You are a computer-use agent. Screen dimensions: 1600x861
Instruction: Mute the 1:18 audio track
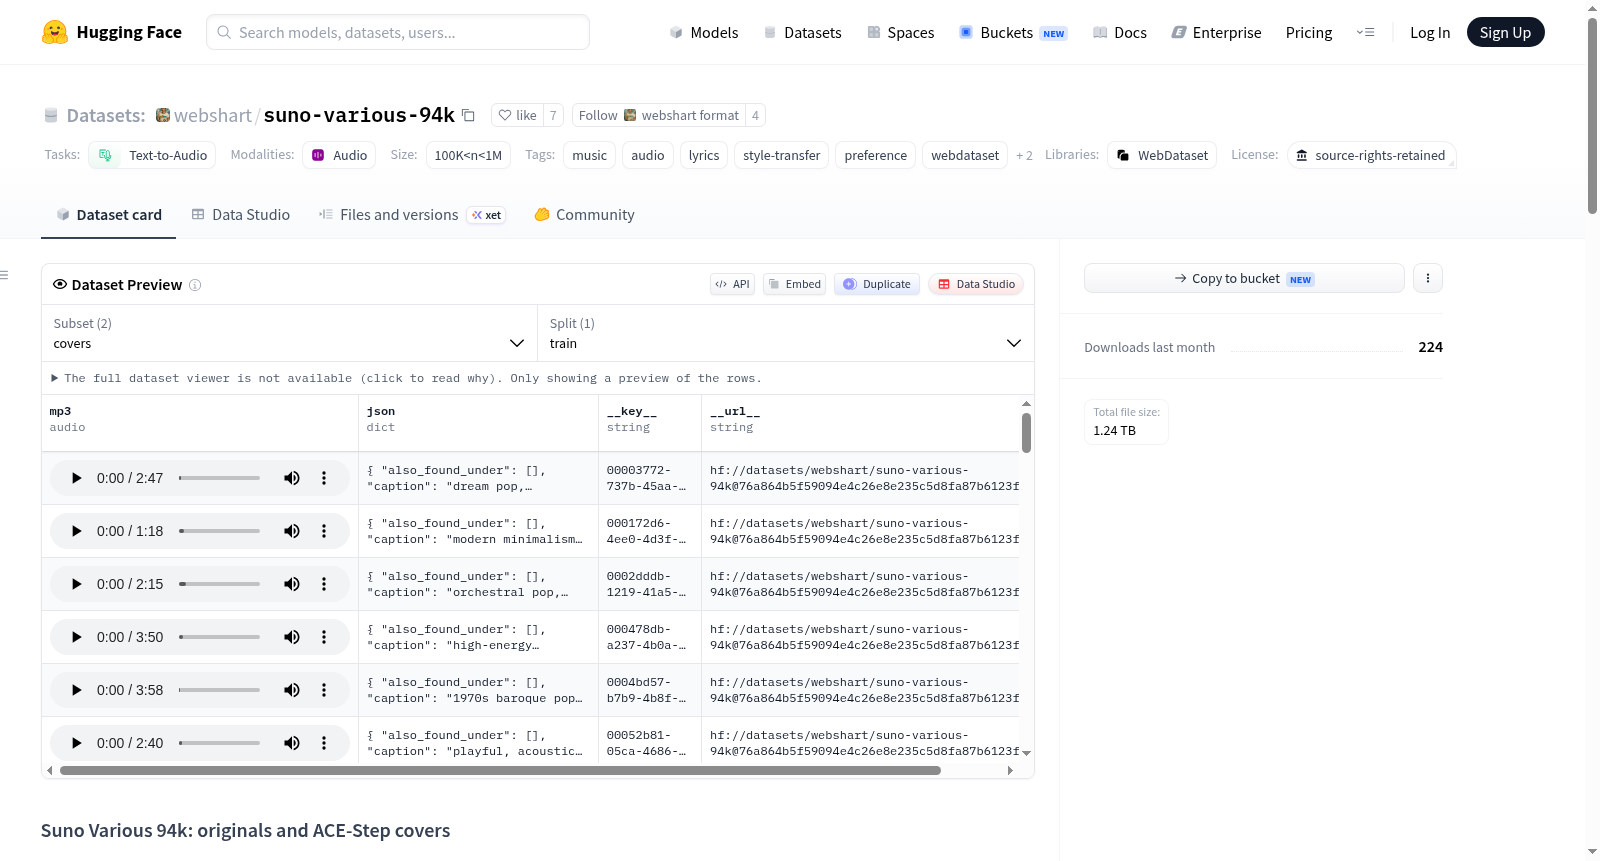[x=292, y=531]
